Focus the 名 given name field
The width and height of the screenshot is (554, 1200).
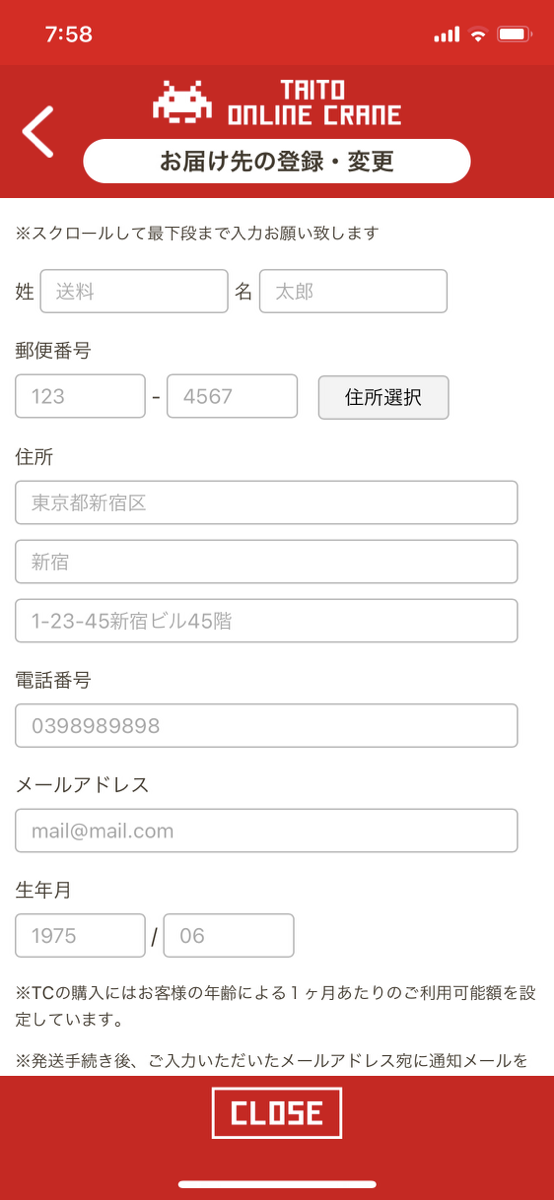pyautogui.click(x=353, y=292)
